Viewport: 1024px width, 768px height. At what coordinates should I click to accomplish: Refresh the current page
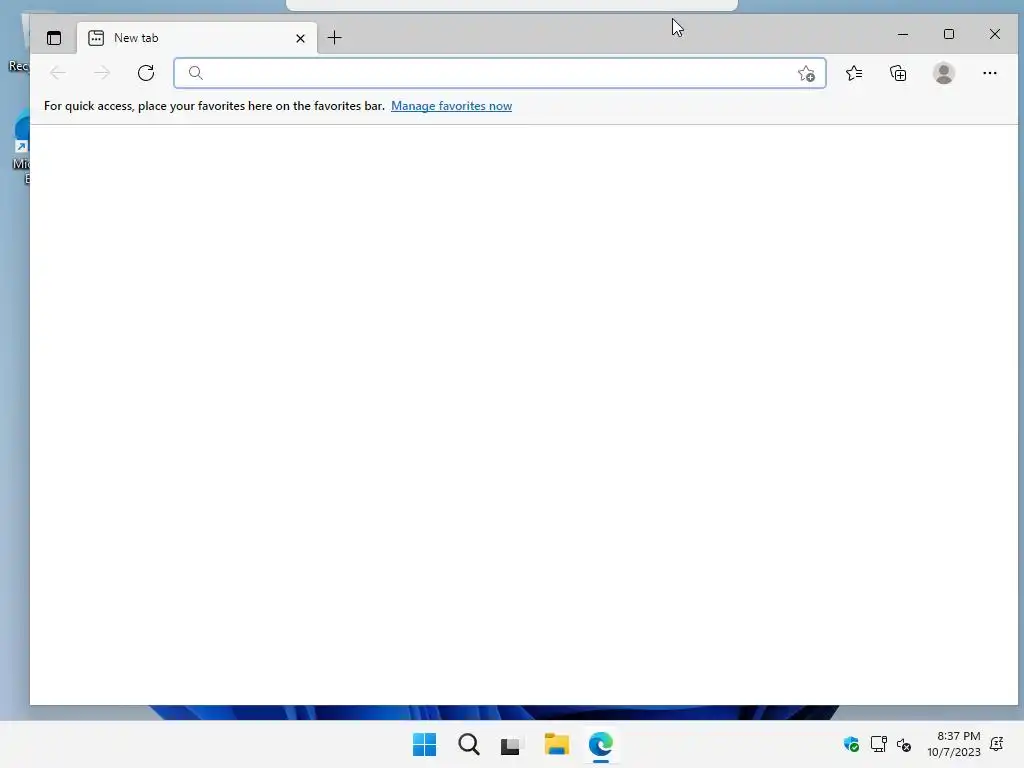click(x=146, y=73)
